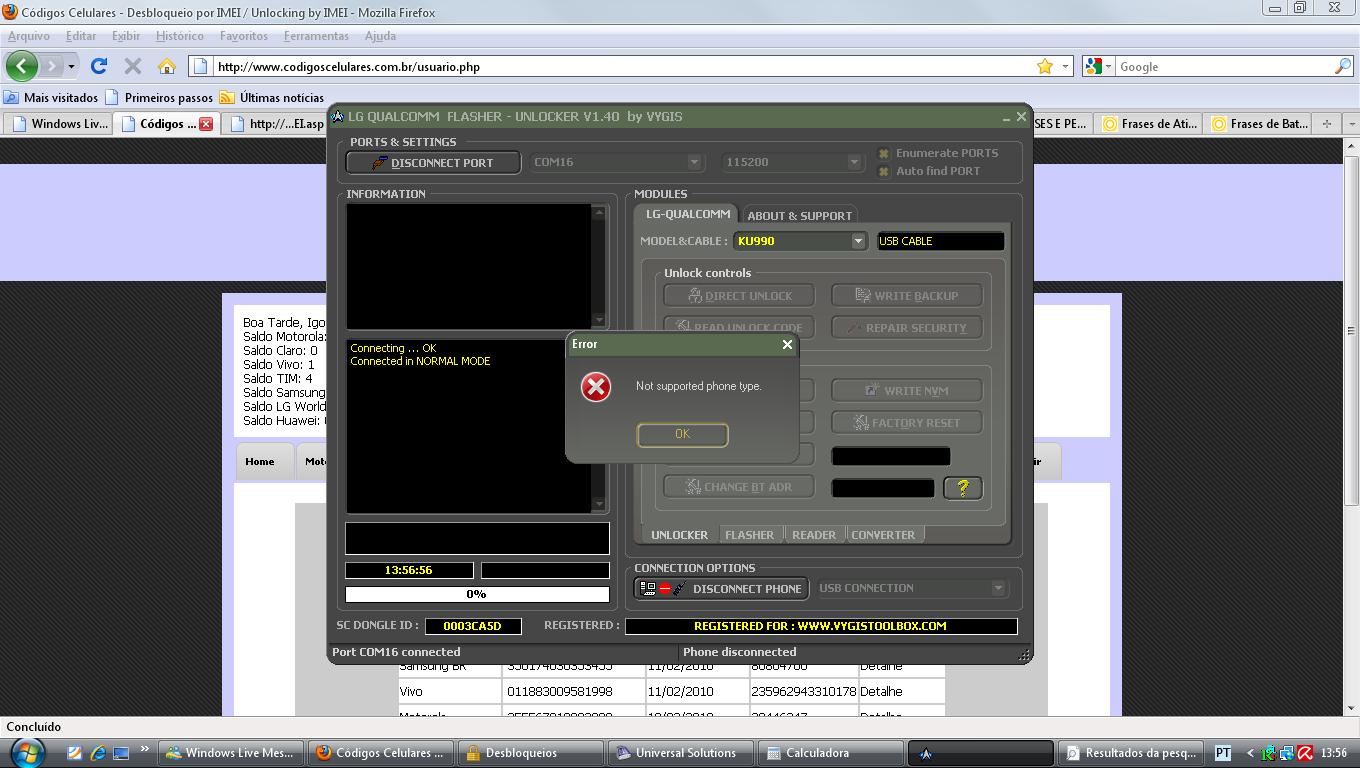Switch to the LG-QUALCOMM tab

tap(687, 214)
